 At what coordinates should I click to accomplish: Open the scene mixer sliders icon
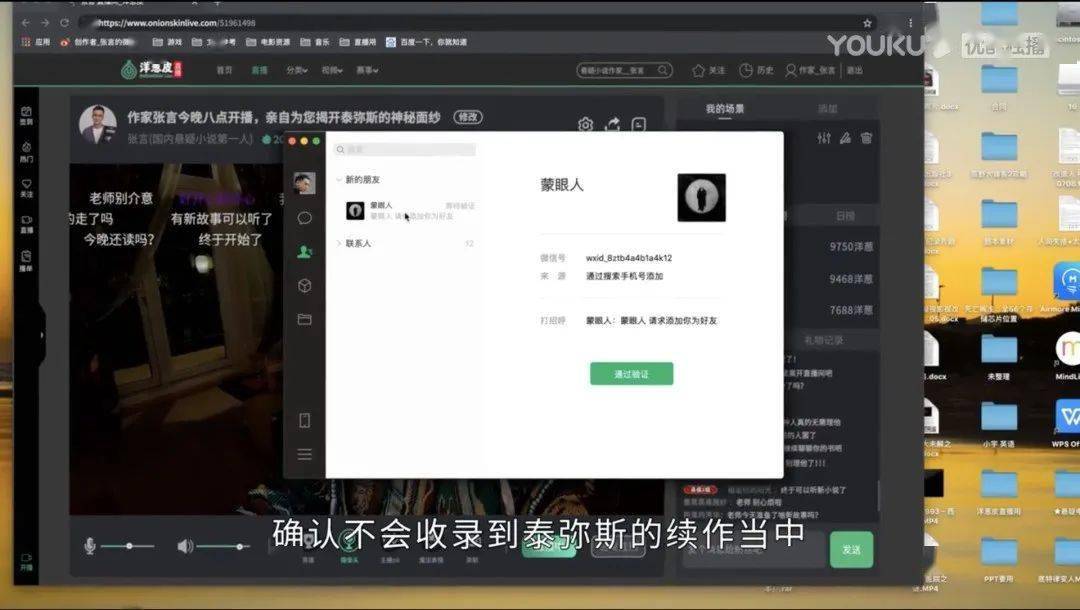pos(824,138)
